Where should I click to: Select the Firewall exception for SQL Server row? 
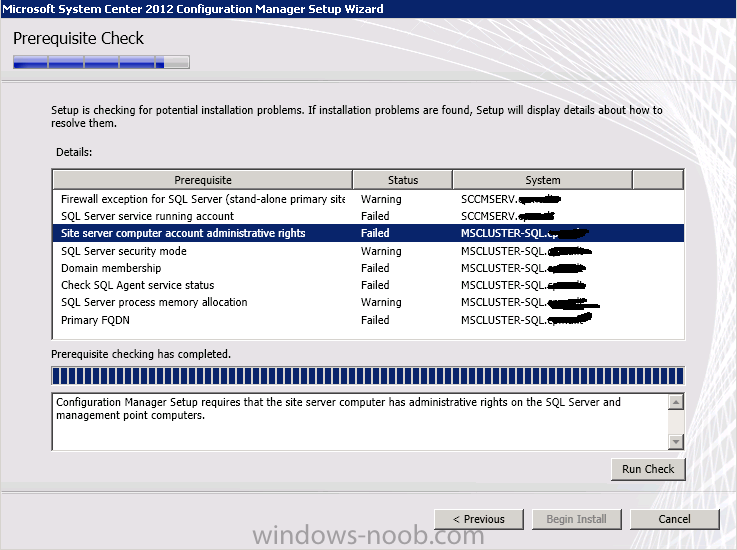tap(202, 199)
